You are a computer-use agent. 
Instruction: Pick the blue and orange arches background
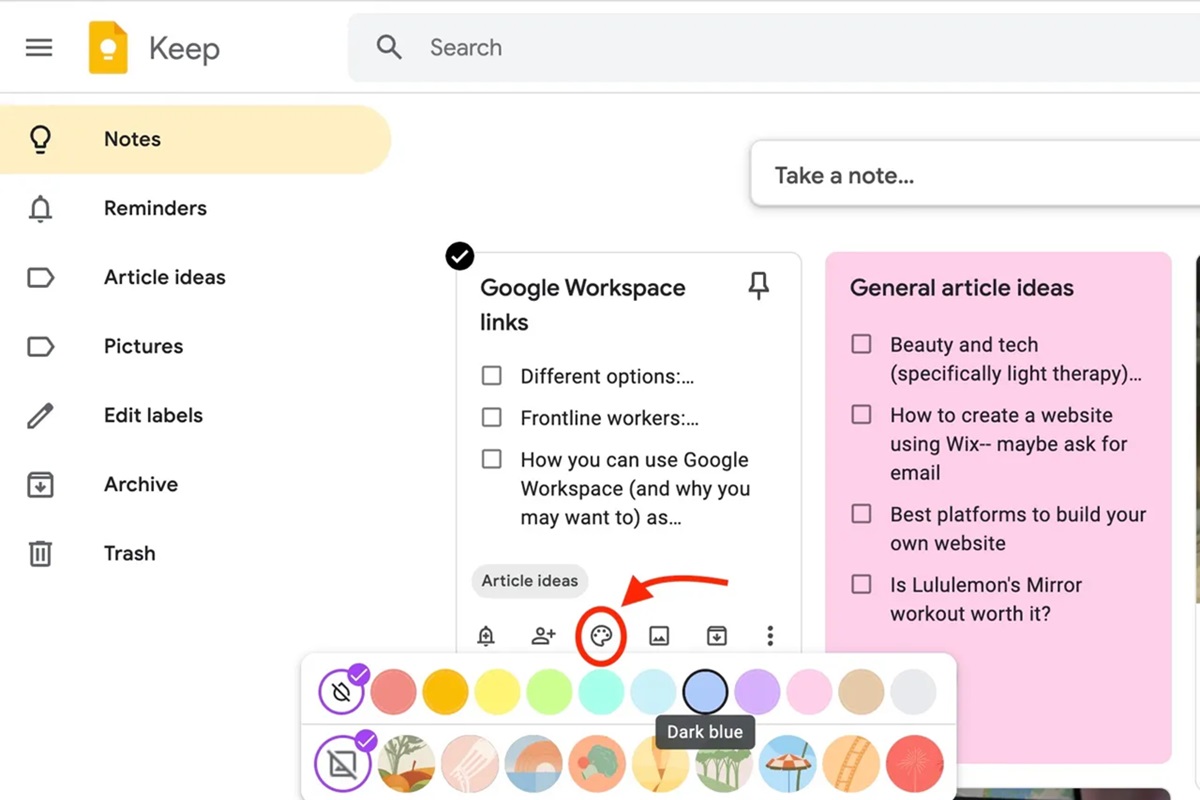(x=533, y=764)
